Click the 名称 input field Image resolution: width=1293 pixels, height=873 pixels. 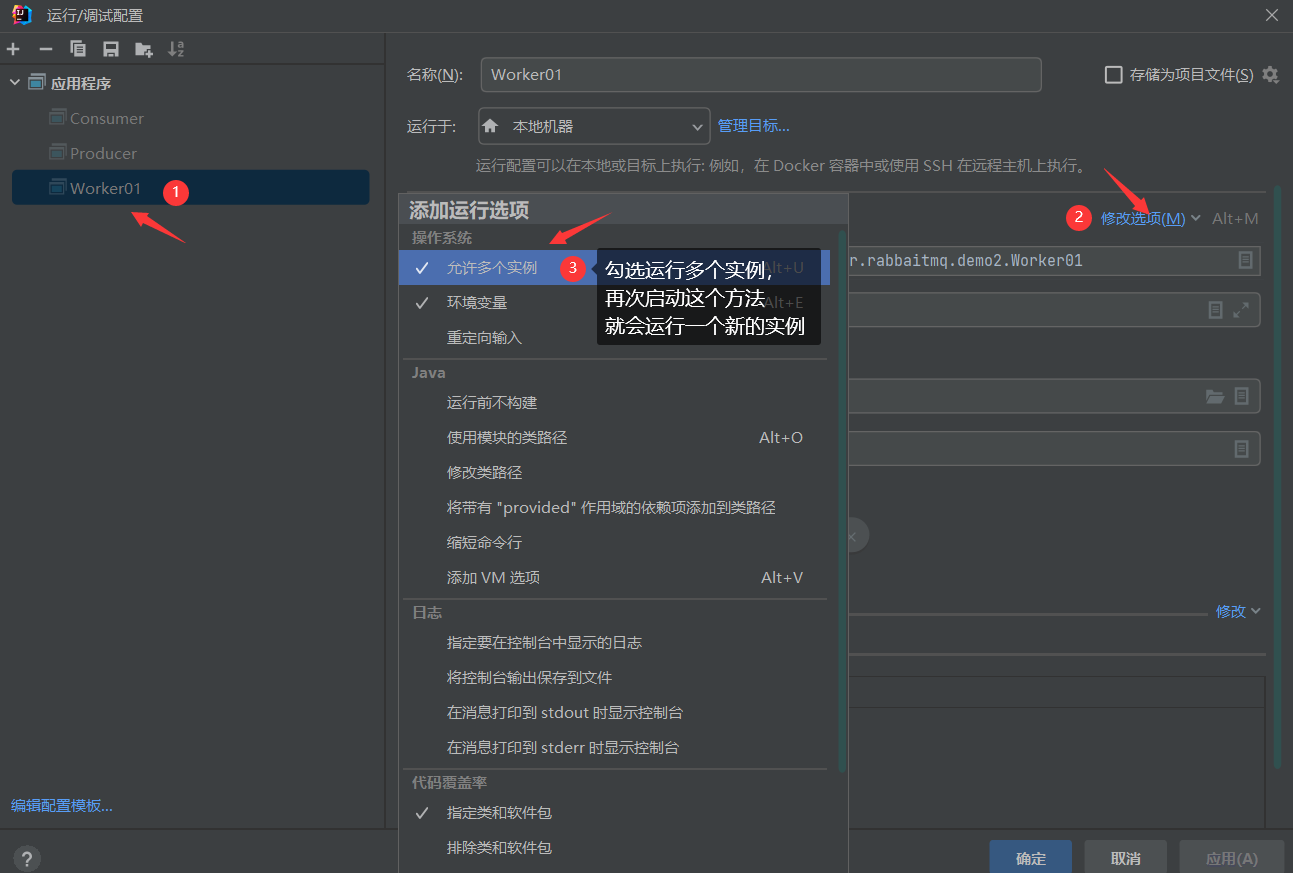pyautogui.click(x=760, y=75)
